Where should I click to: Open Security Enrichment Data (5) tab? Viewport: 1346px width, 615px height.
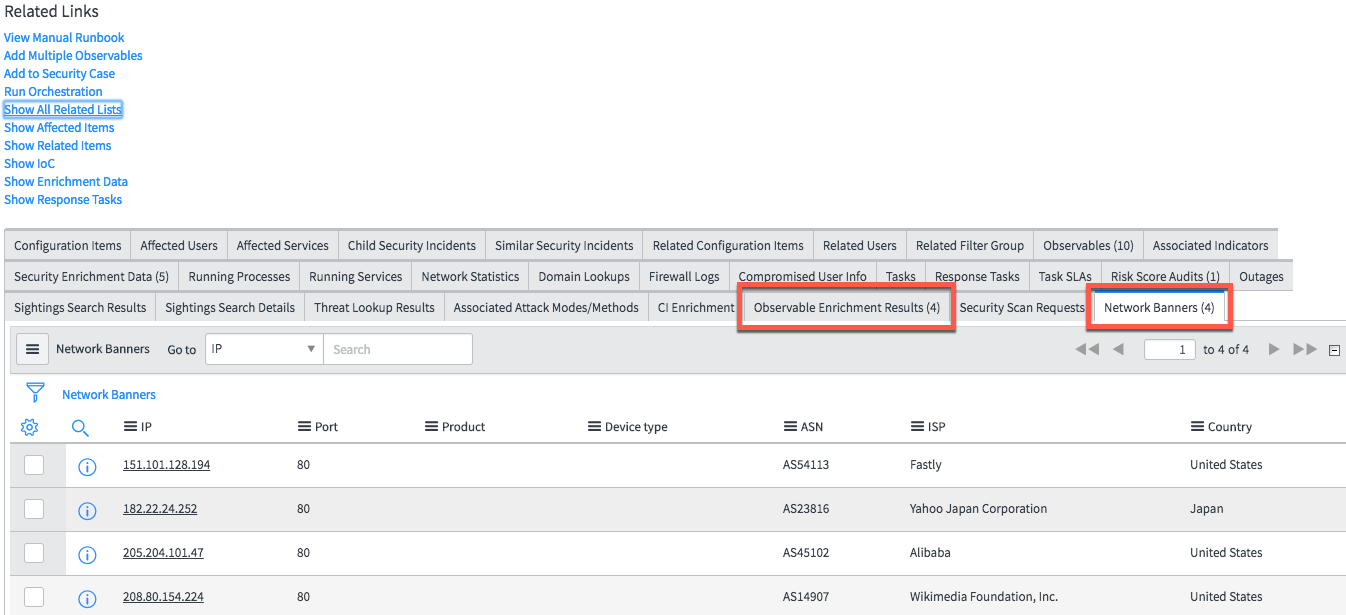tap(92, 276)
